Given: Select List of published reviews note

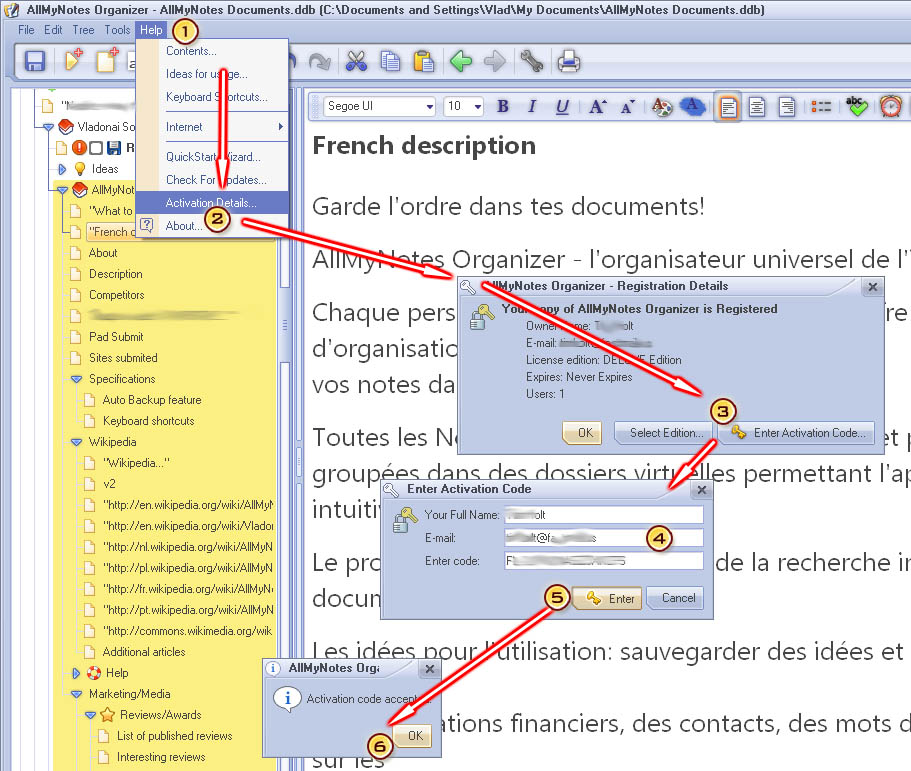Looking at the screenshot, I should [174, 736].
